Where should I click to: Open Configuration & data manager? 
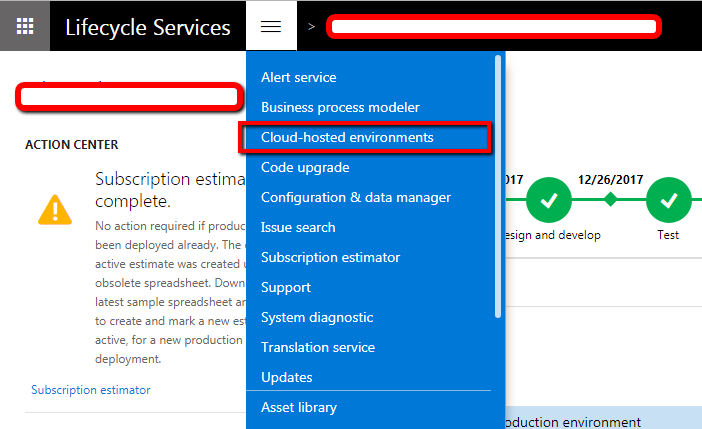(x=355, y=197)
